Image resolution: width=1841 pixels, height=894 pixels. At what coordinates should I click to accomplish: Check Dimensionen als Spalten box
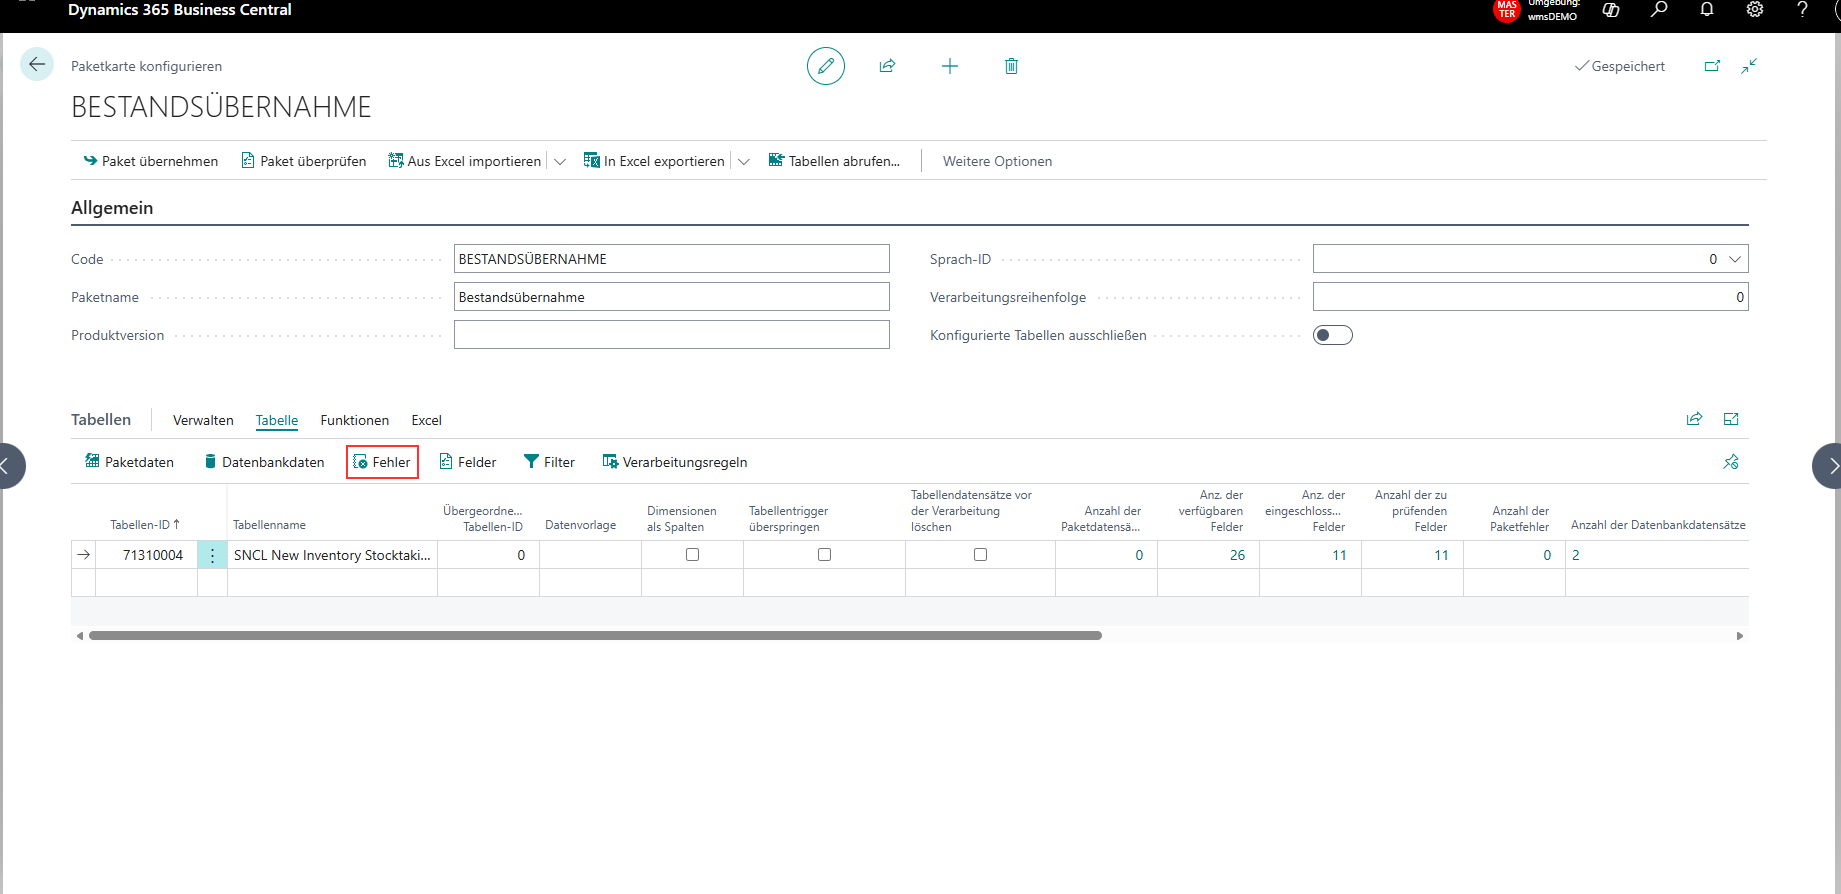click(x=692, y=555)
